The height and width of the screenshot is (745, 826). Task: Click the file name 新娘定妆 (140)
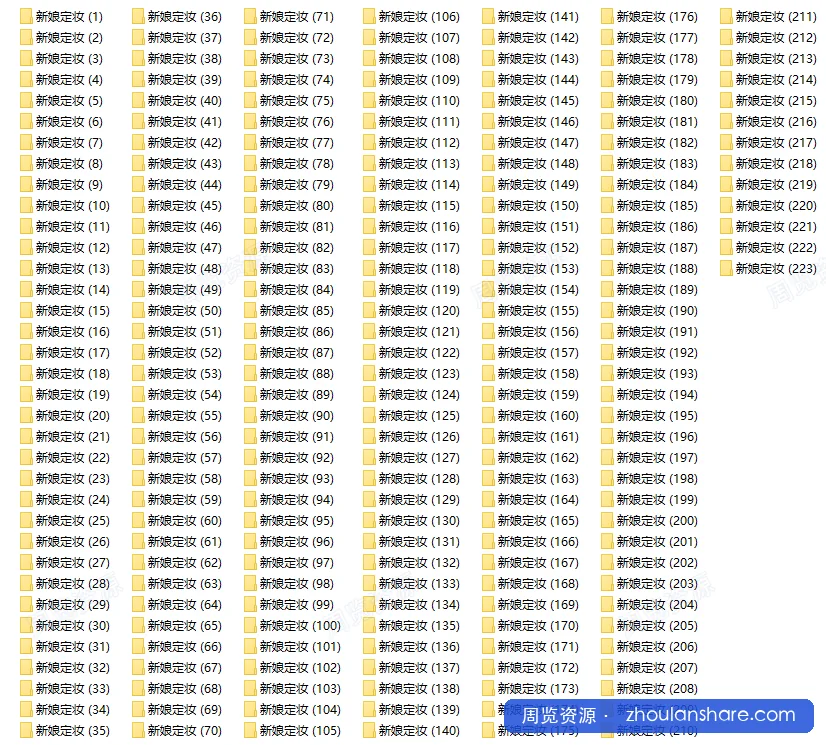coord(419,731)
